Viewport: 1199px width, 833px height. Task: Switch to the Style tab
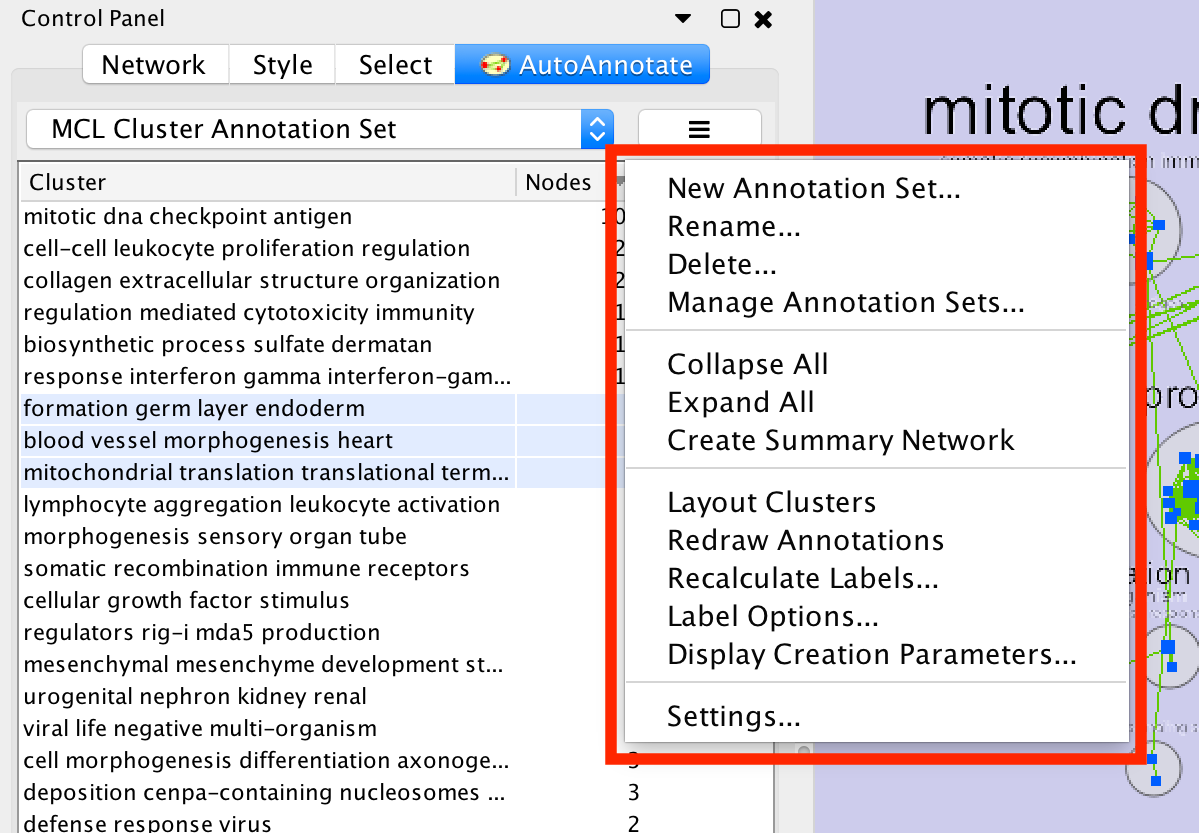[x=282, y=65]
